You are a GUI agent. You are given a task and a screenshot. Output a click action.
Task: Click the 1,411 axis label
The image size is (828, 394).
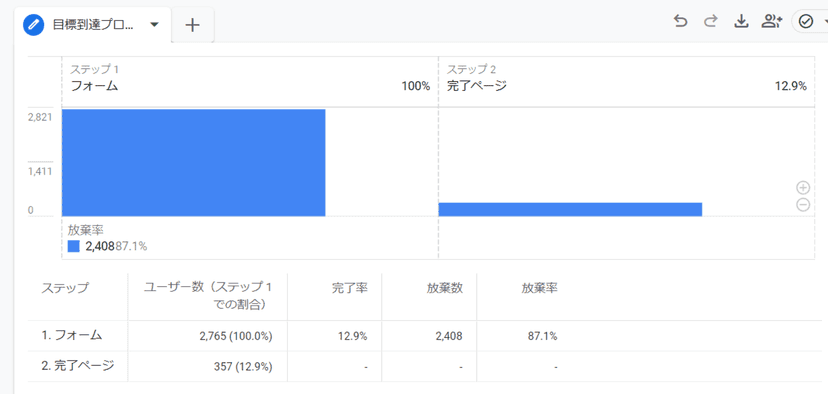coord(40,171)
